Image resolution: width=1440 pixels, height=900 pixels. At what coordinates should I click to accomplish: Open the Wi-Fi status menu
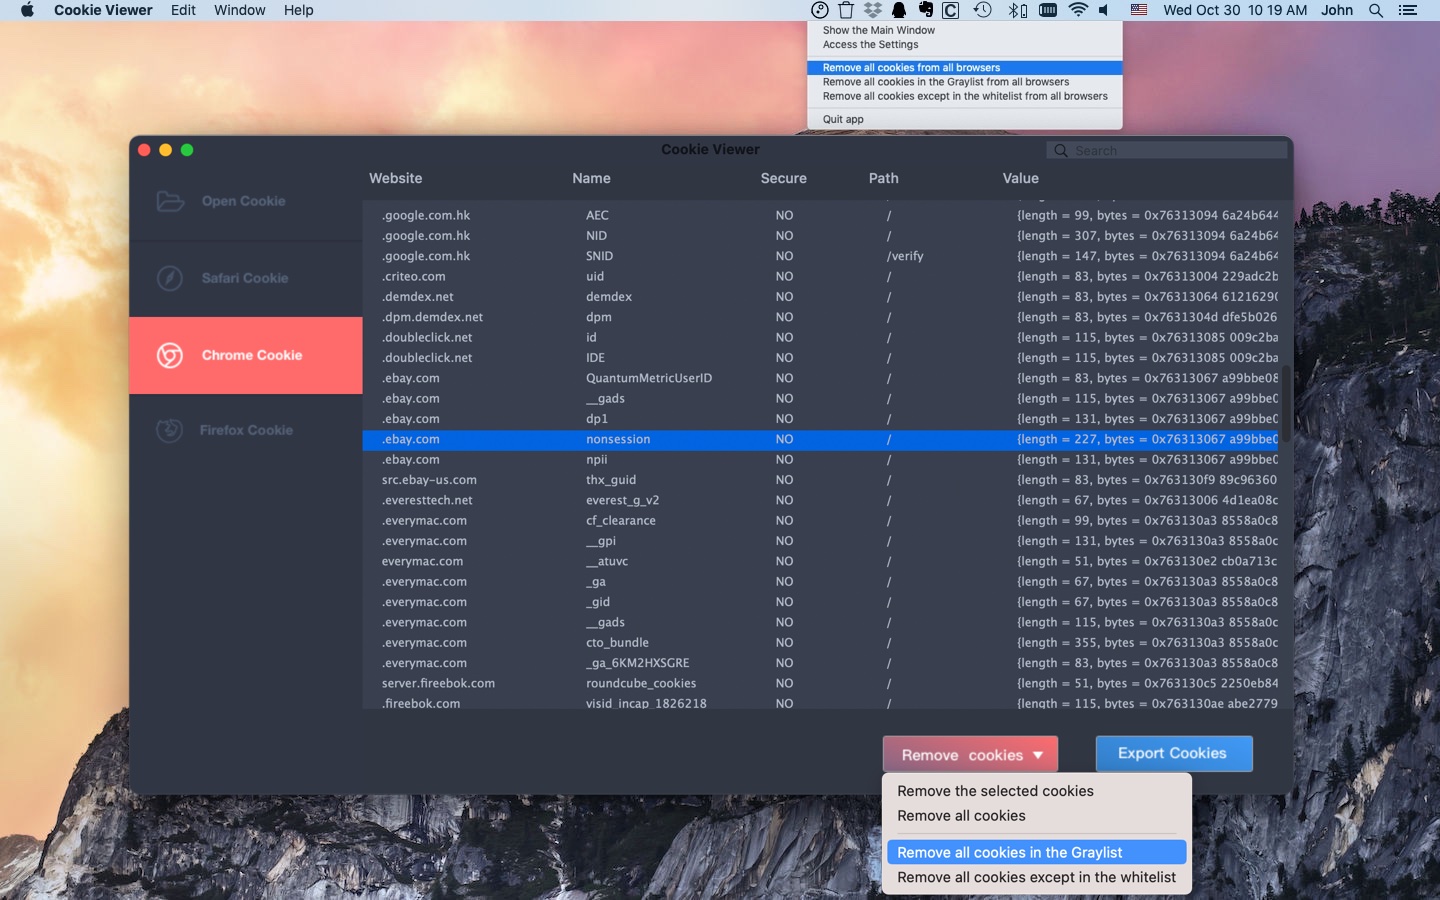click(x=1078, y=10)
